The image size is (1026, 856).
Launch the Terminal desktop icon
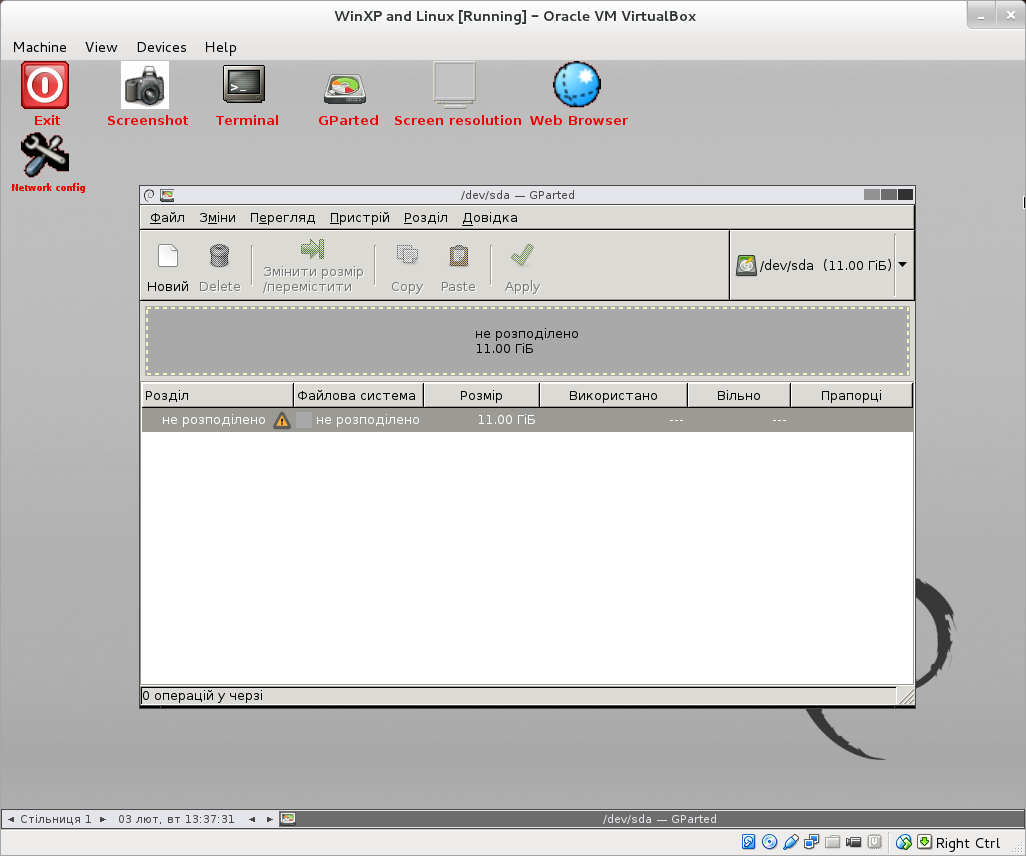(244, 86)
